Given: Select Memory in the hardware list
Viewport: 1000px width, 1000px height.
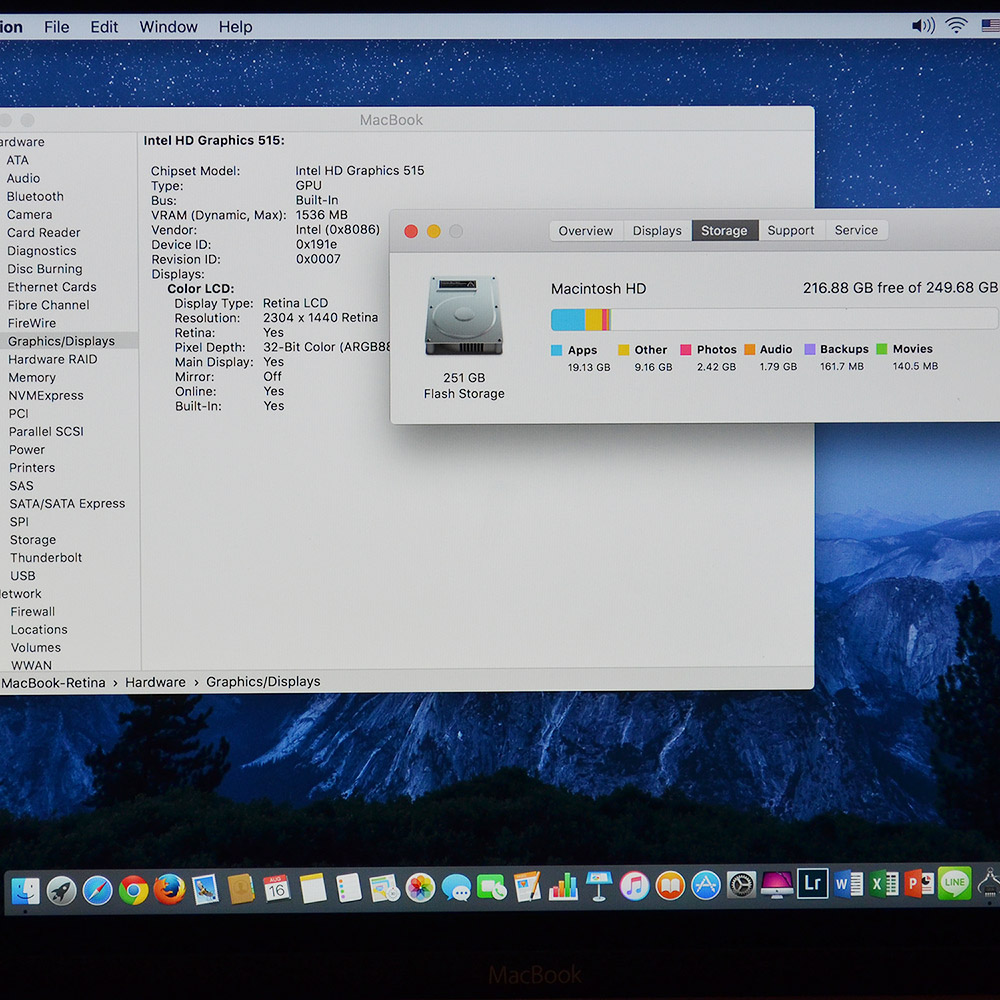Looking at the screenshot, I should coord(32,378).
